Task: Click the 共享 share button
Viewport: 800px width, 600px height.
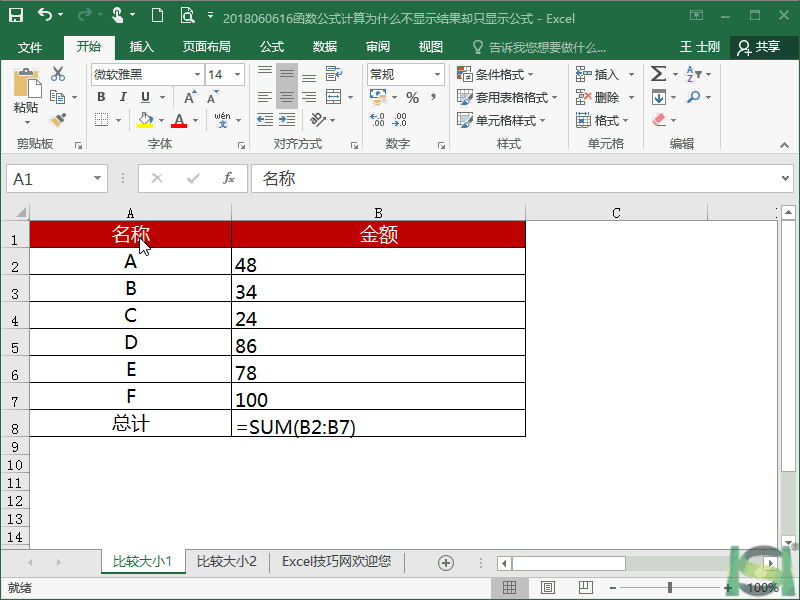Action: click(x=759, y=47)
